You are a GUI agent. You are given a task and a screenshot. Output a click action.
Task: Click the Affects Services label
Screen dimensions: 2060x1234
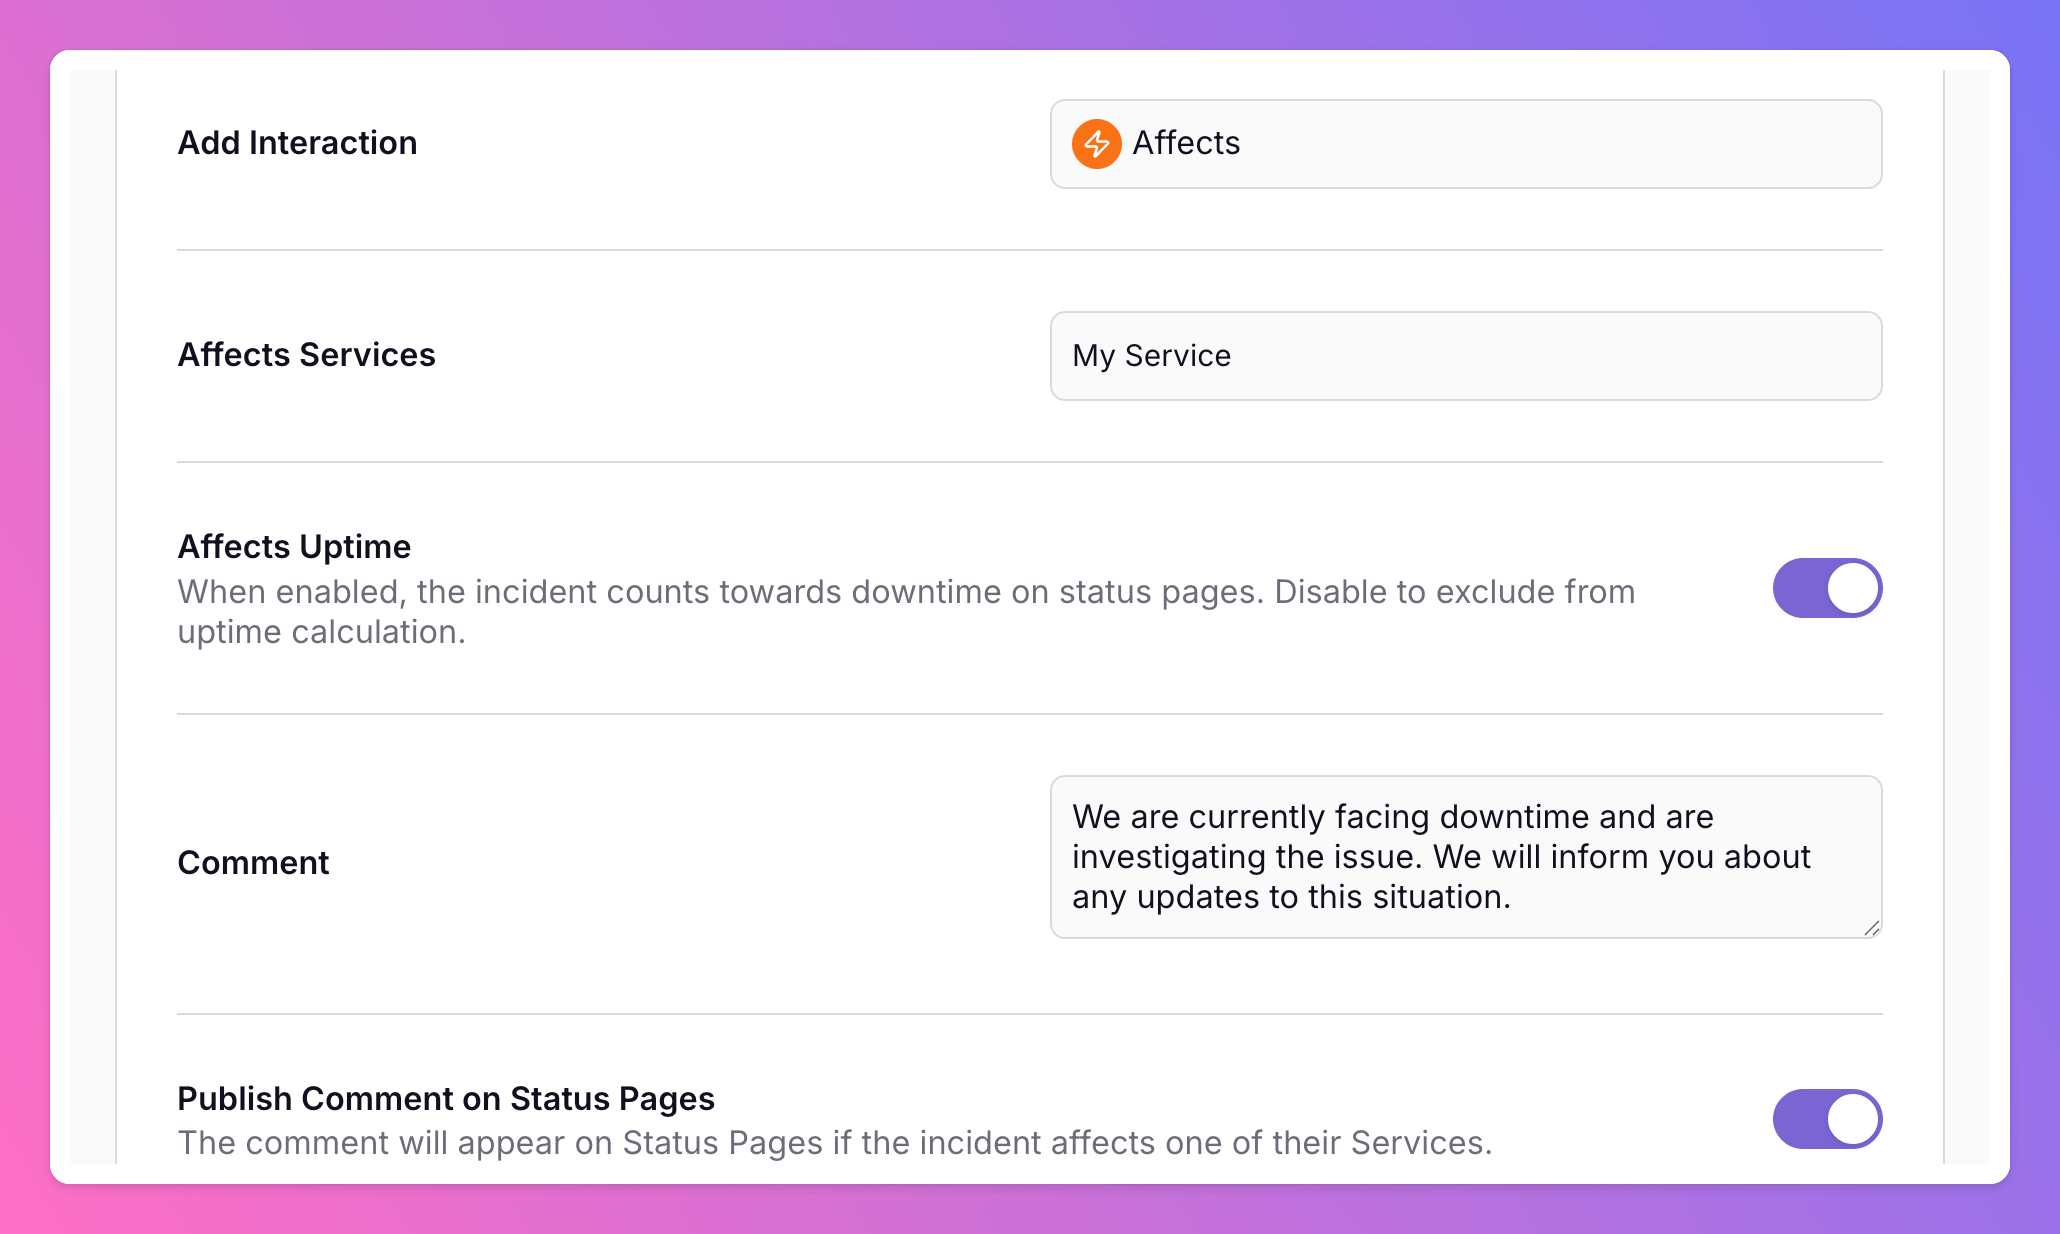(x=306, y=355)
